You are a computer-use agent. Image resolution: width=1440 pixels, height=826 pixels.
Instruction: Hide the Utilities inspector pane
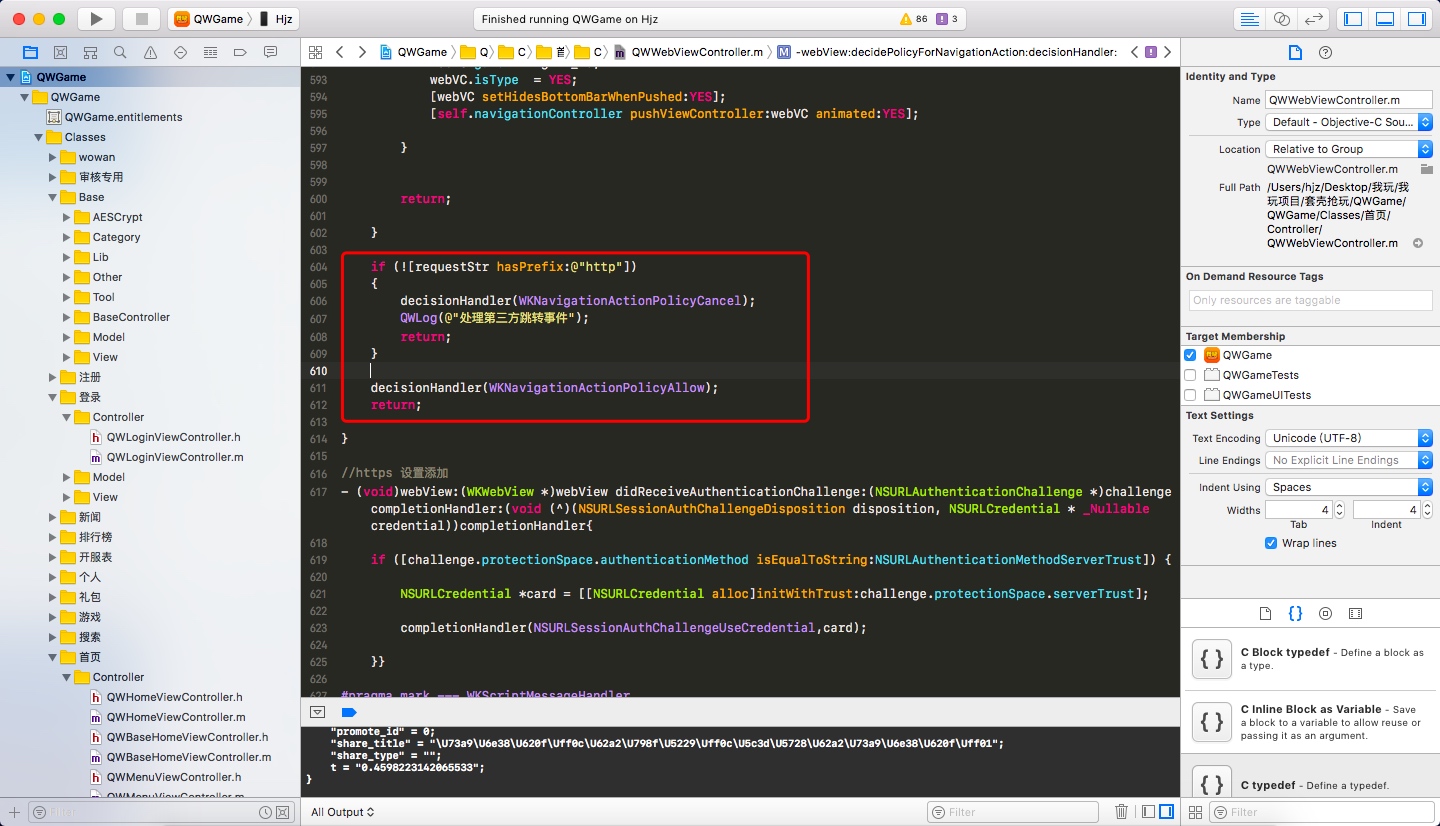pos(1417,19)
